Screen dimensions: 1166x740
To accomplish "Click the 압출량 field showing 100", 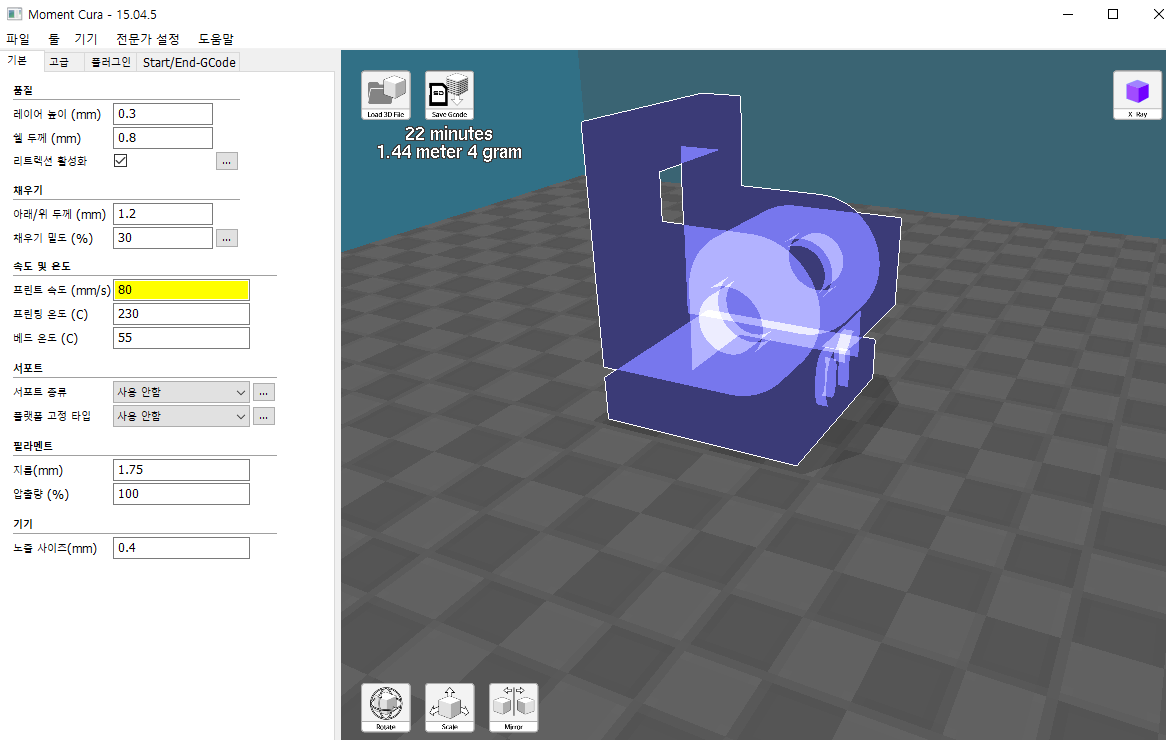I will [181, 494].
